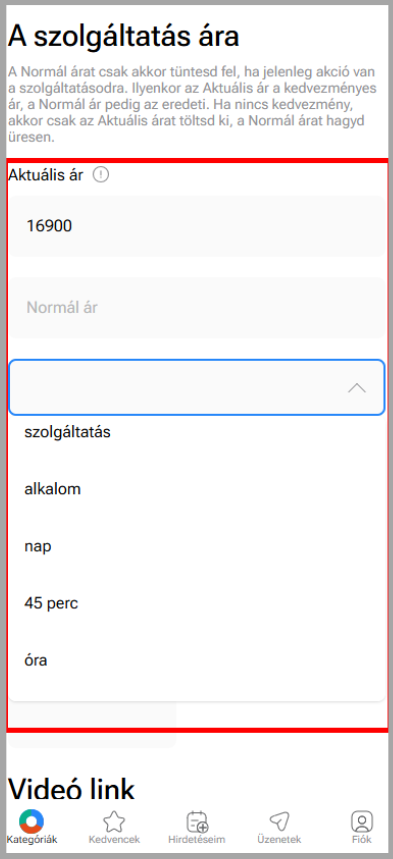Click the info icon beside Aktuális ár

(x=101, y=175)
